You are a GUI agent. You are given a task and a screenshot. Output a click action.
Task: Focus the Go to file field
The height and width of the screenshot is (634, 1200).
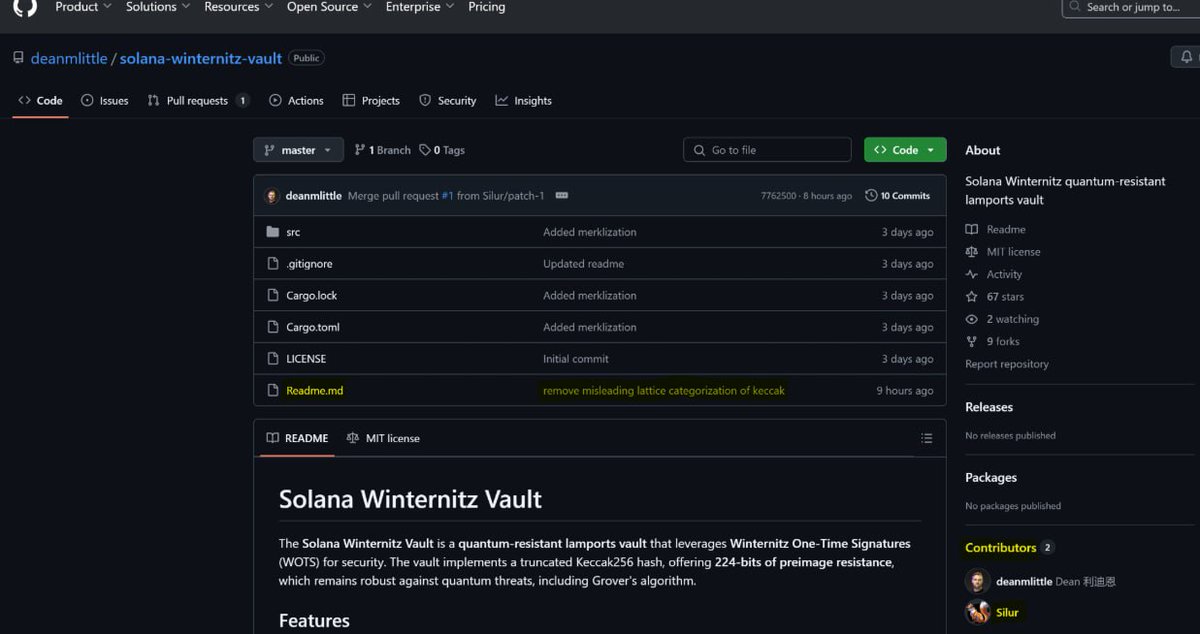click(x=767, y=150)
